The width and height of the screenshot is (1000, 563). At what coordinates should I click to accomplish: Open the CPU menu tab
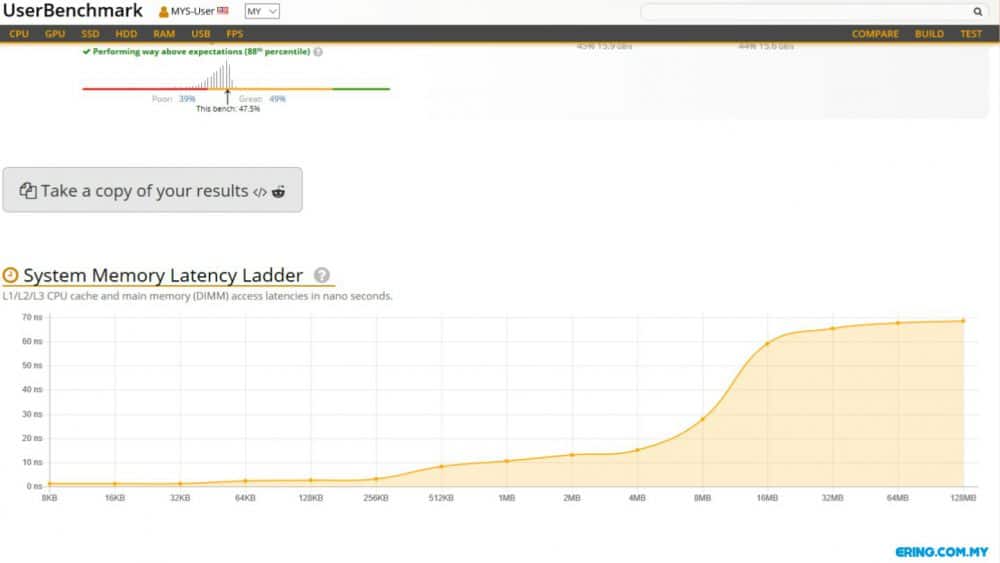(19, 34)
